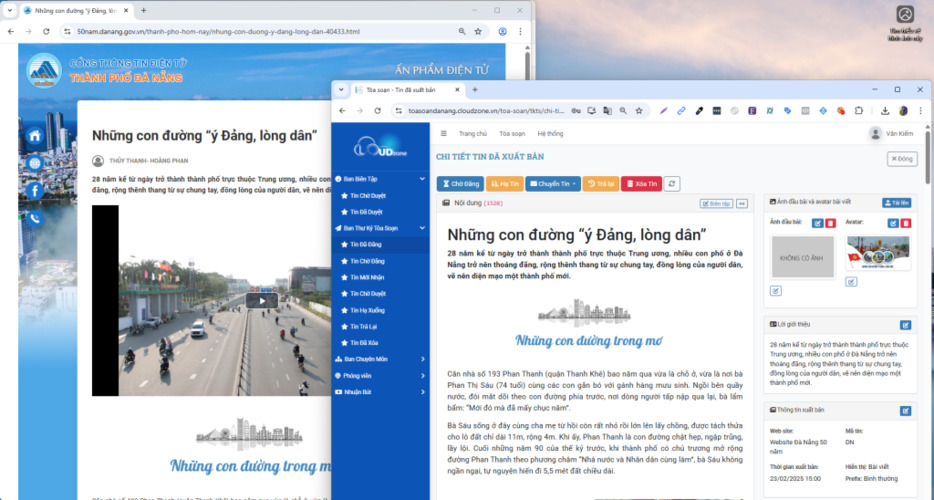Expand the Ban Chuyên Môn sidebar section
The width and height of the screenshot is (934, 500).
[423, 359]
